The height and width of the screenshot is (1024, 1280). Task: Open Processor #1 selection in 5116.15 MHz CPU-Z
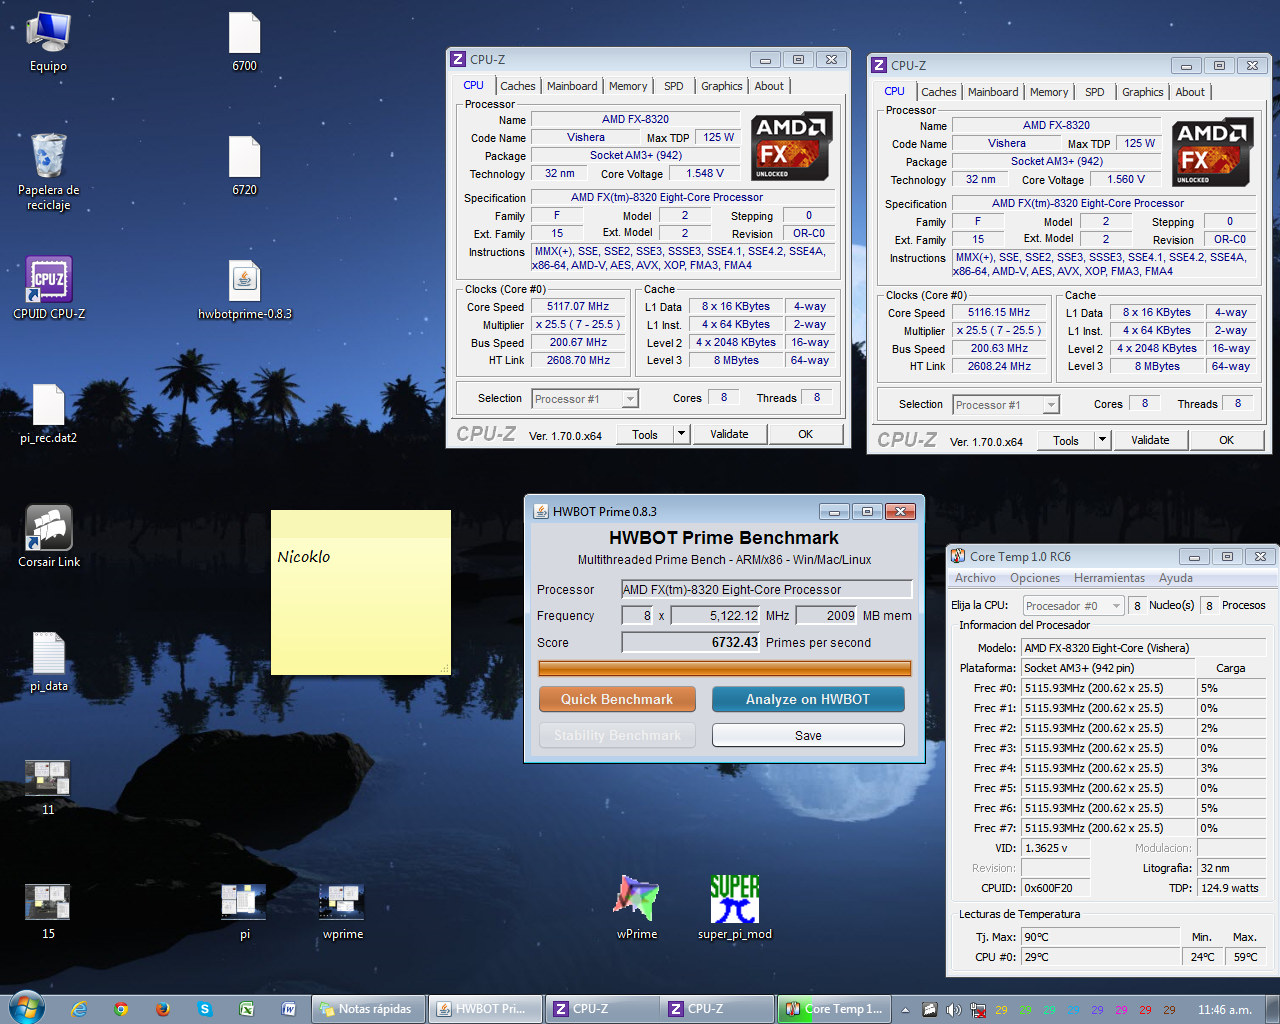1006,405
